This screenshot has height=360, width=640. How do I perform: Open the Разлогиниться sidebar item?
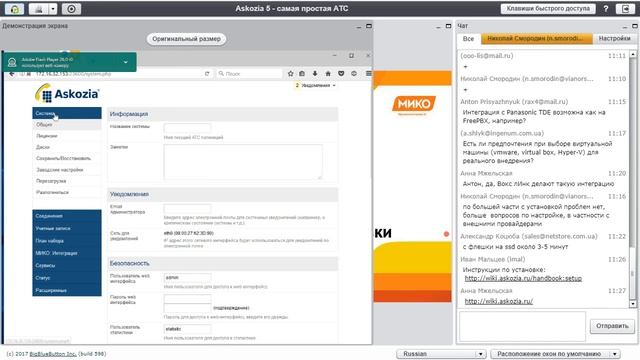tap(67, 192)
